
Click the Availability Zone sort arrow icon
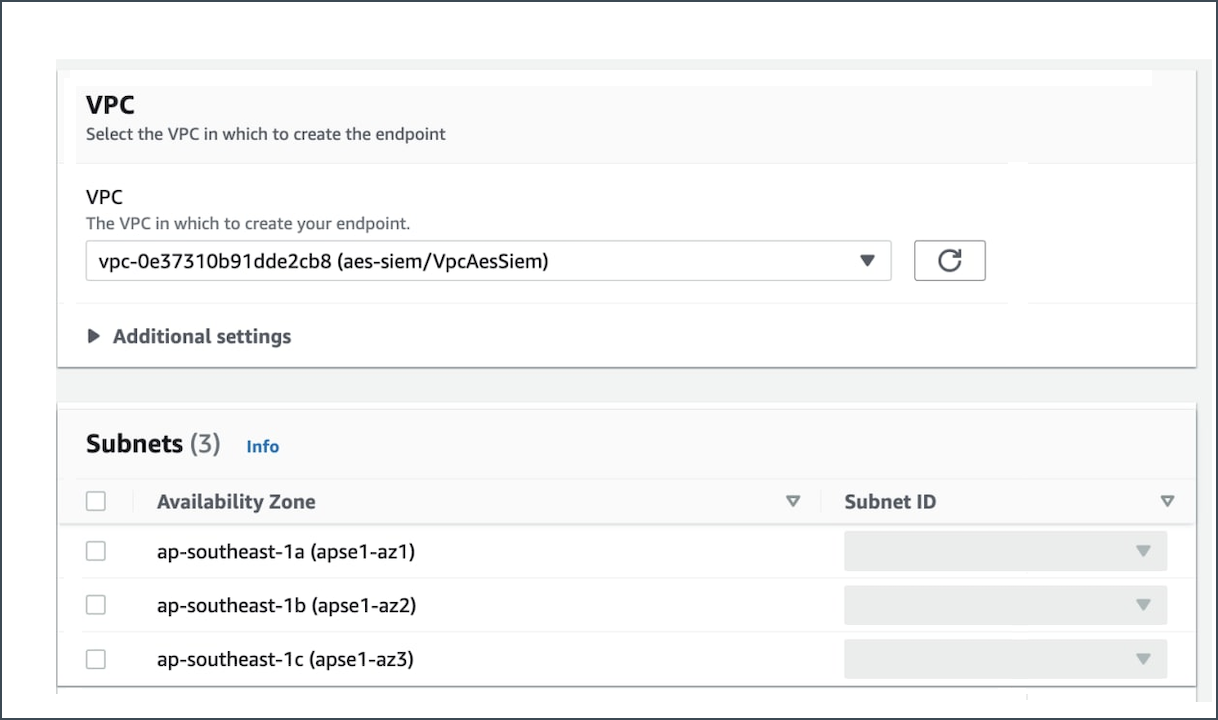click(793, 502)
